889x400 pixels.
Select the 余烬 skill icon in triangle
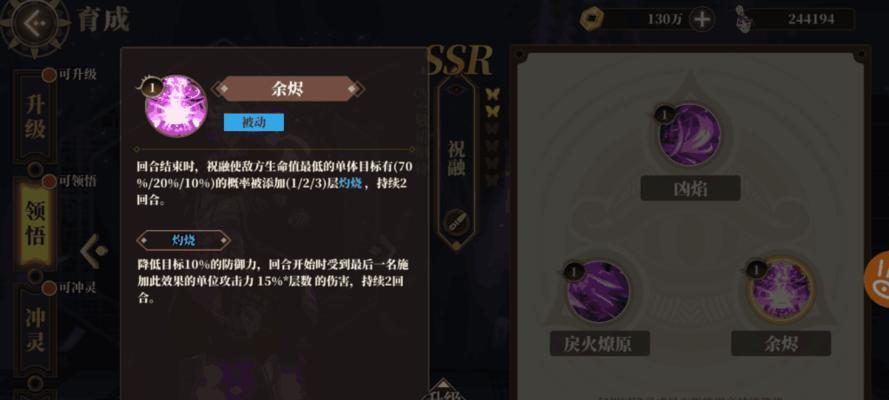click(x=782, y=290)
